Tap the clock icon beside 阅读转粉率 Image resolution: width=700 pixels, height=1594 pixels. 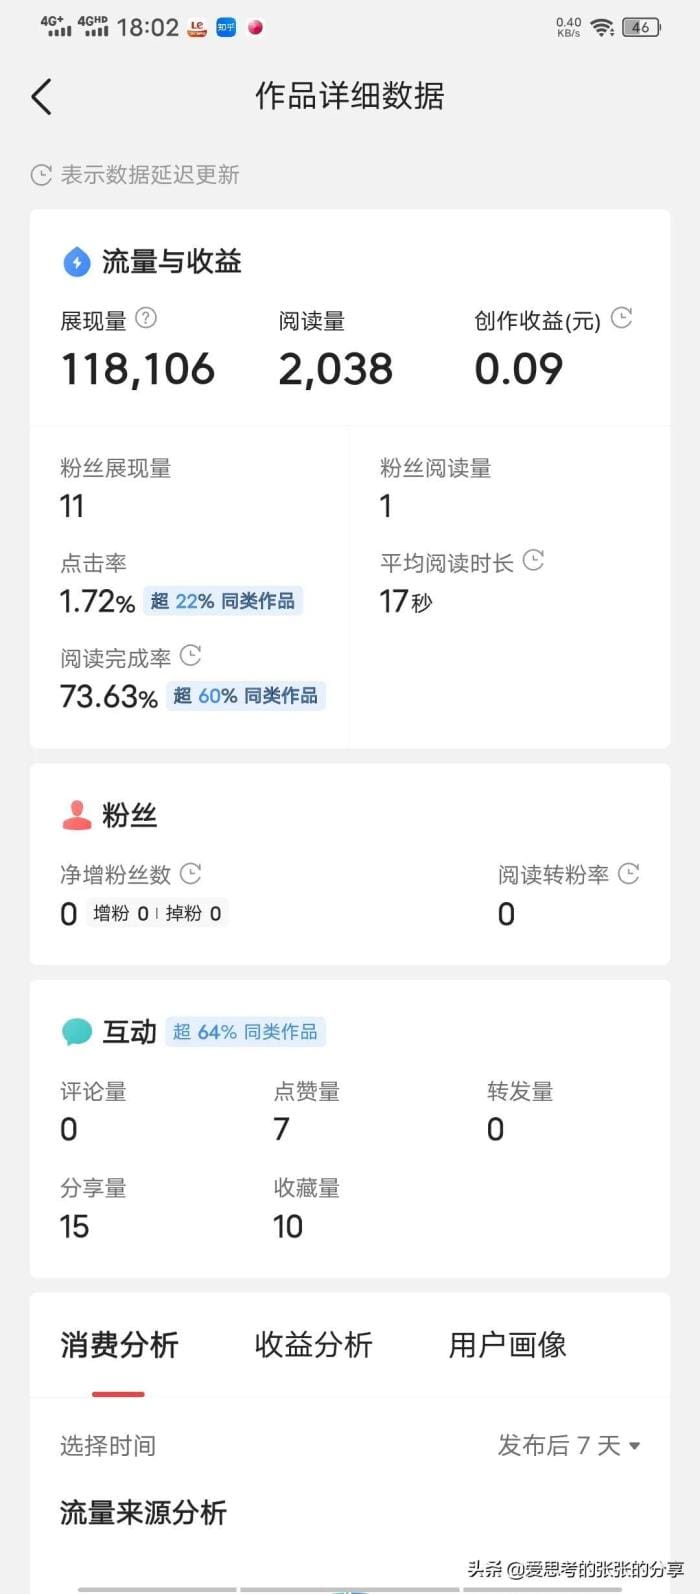[x=628, y=872]
